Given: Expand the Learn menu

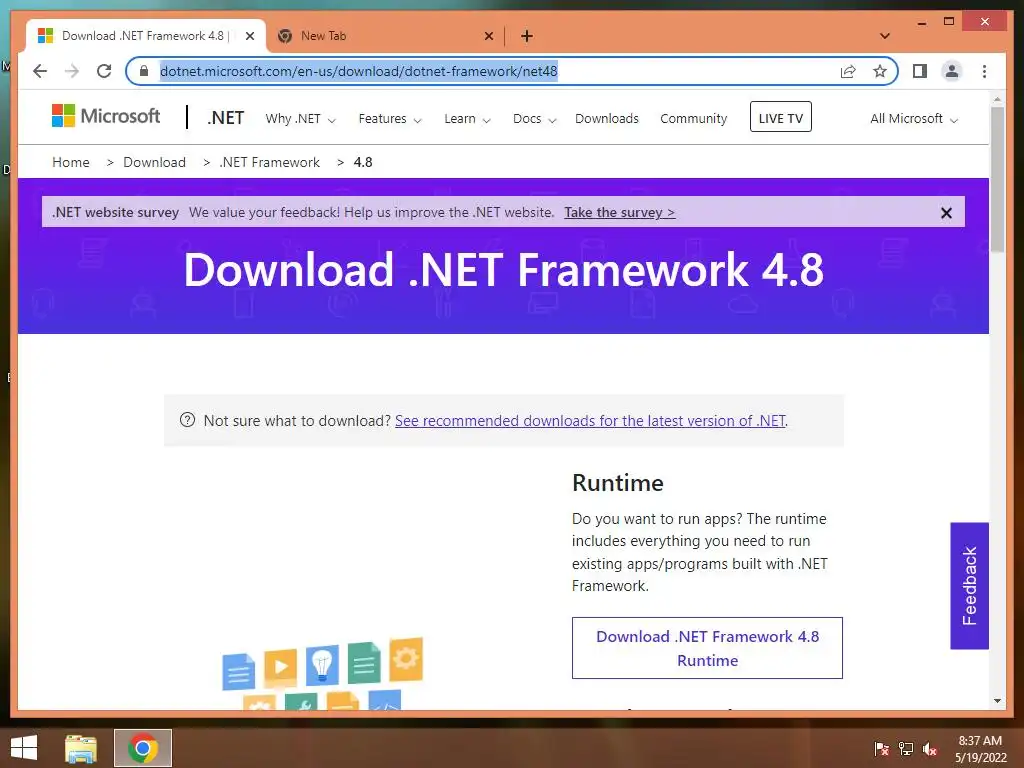Looking at the screenshot, I should (x=467, y=119).
